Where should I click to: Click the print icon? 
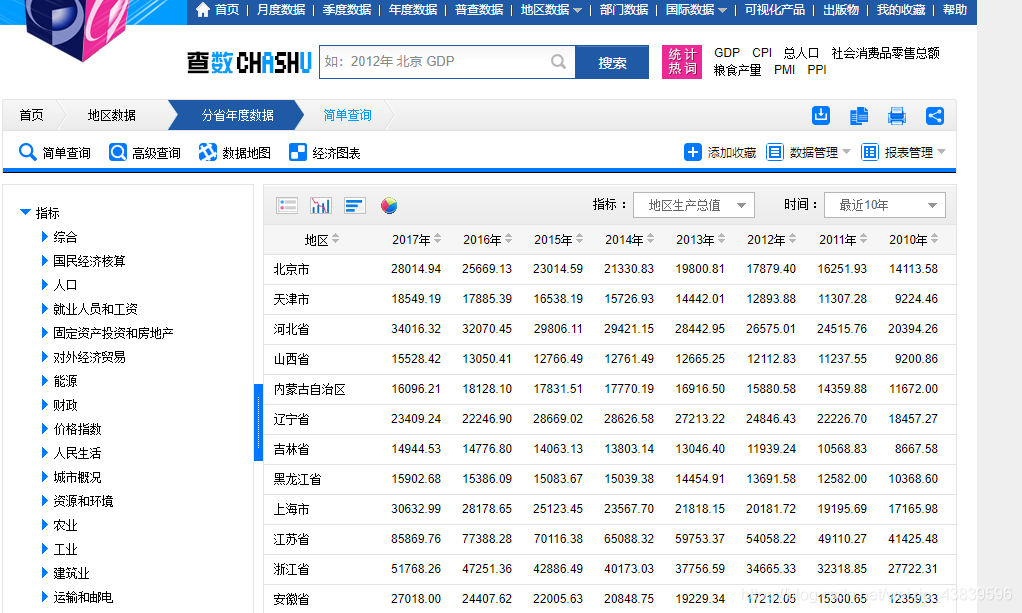click(897, 116)
